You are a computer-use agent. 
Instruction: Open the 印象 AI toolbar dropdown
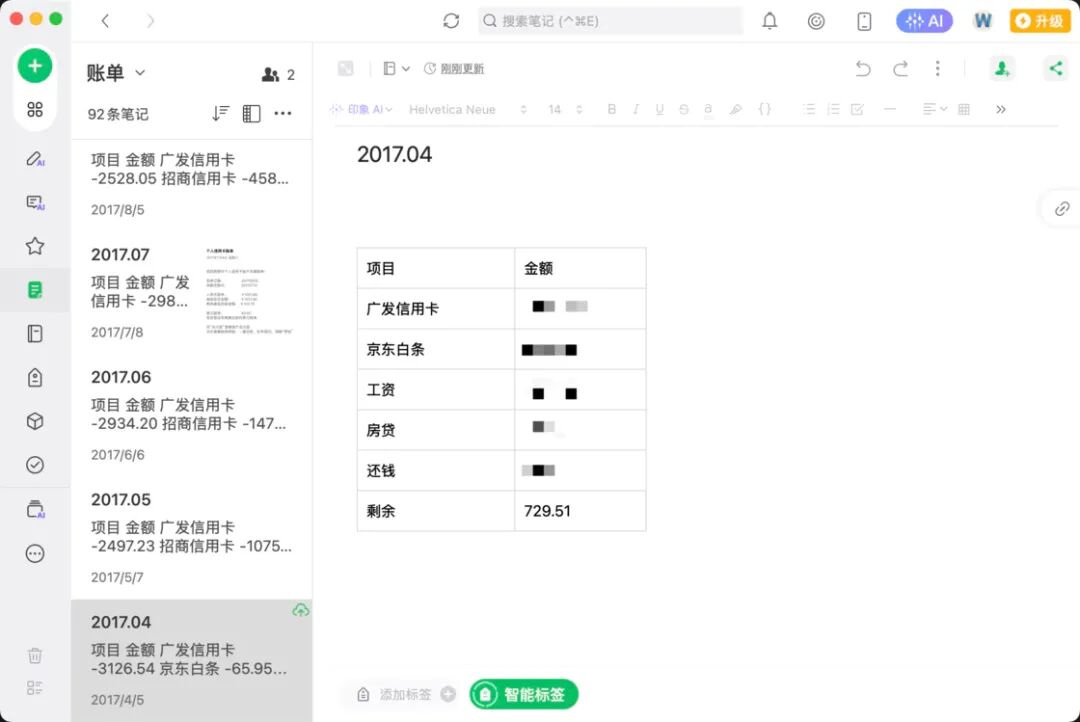[361, 110]
